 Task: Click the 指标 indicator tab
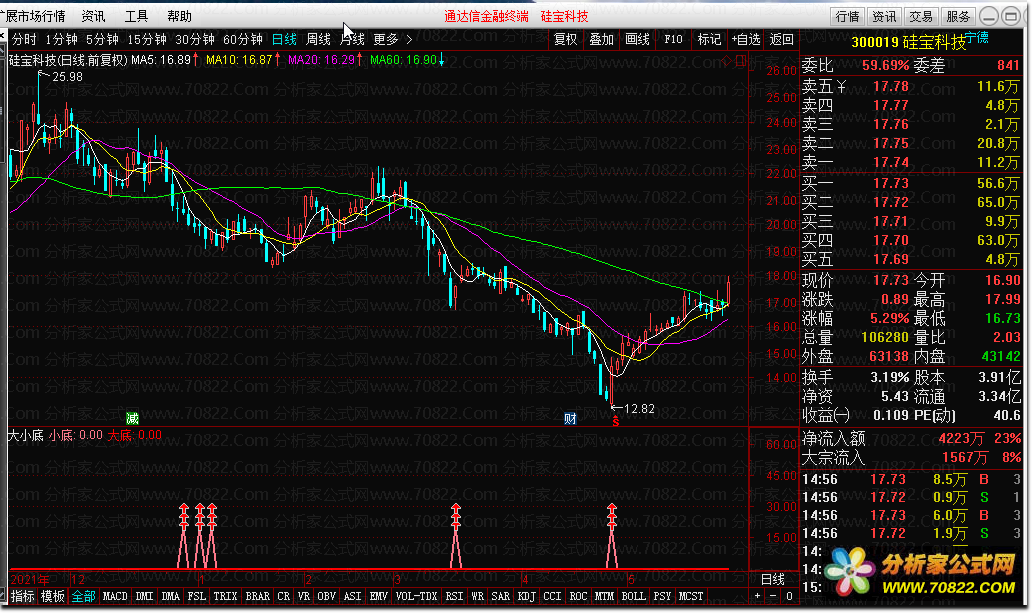point(22,596)
